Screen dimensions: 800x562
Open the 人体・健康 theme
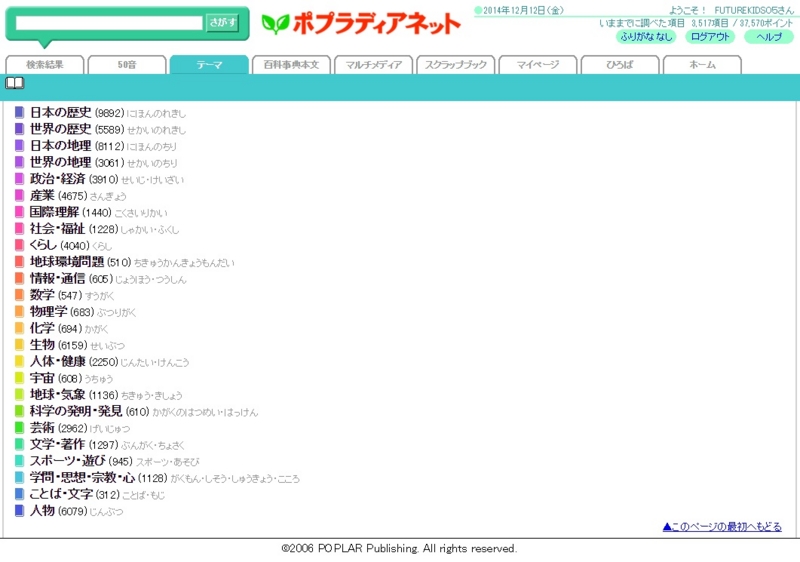[58, 362]
